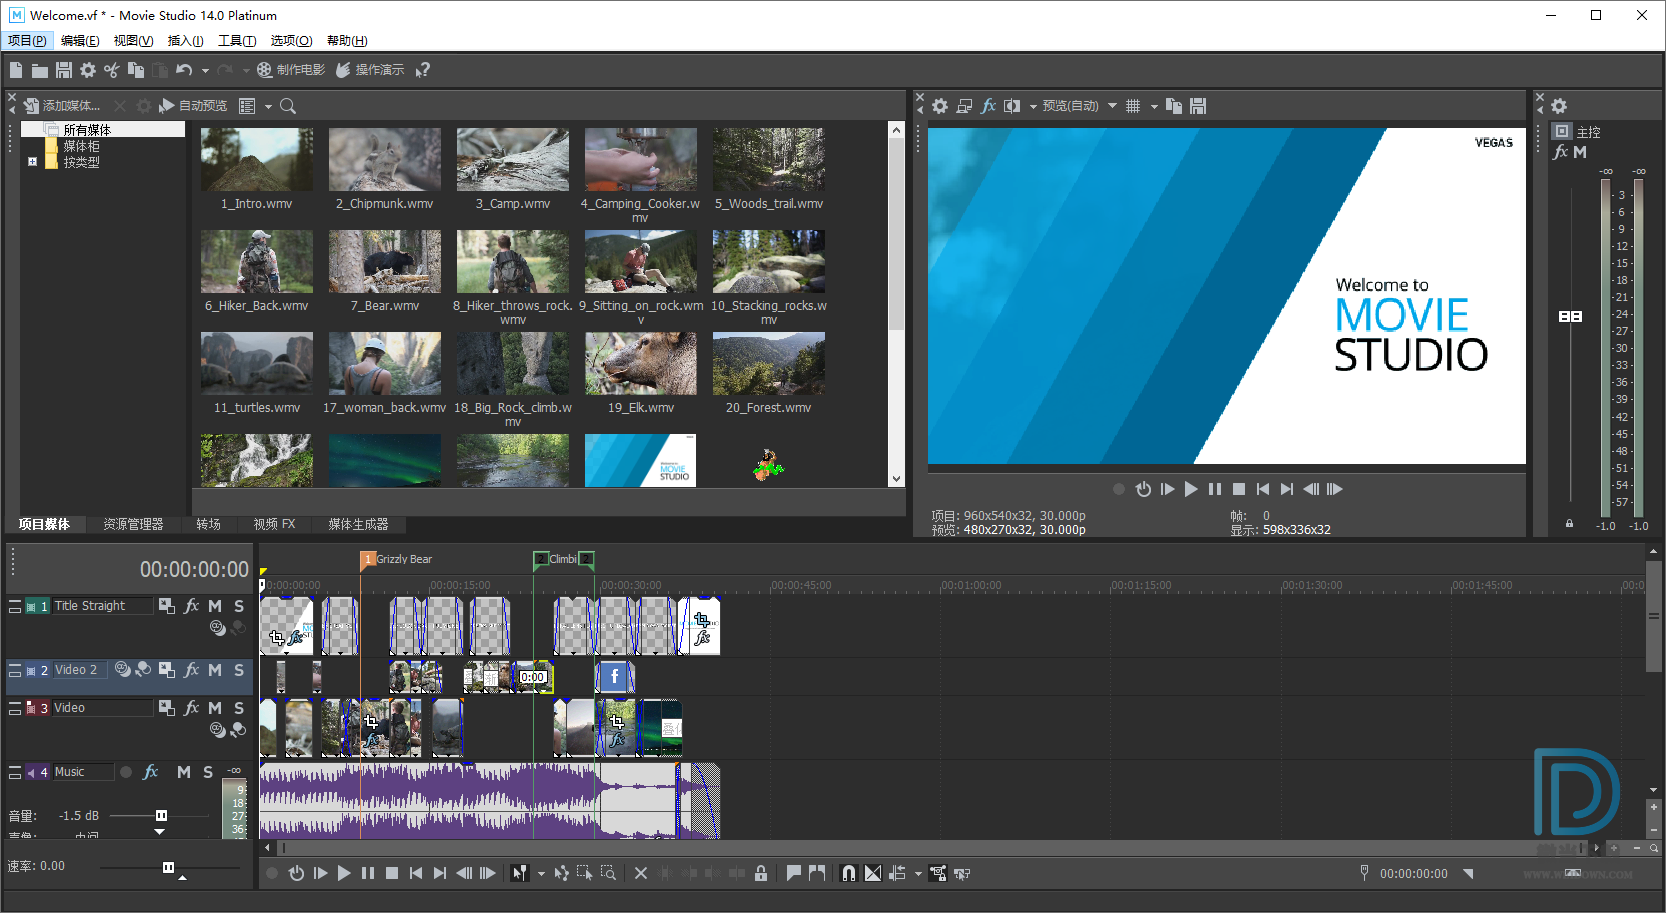Toggle the Lock event padlock

(x=761, y=873)
